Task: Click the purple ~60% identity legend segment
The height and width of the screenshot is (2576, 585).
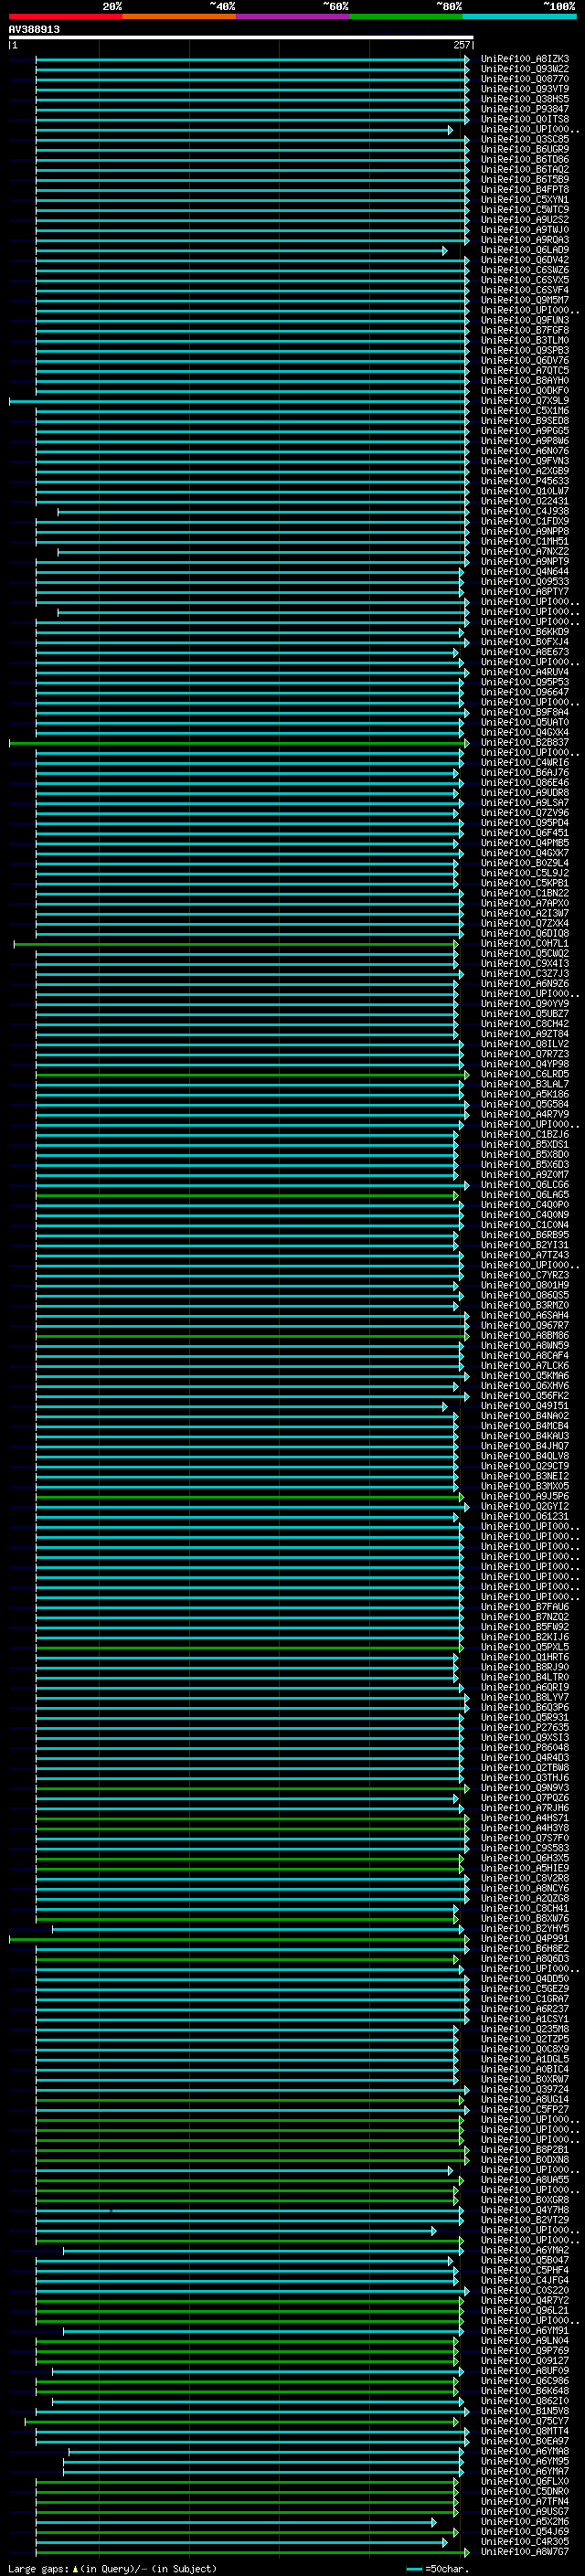Action: click(x=292, y=16)
